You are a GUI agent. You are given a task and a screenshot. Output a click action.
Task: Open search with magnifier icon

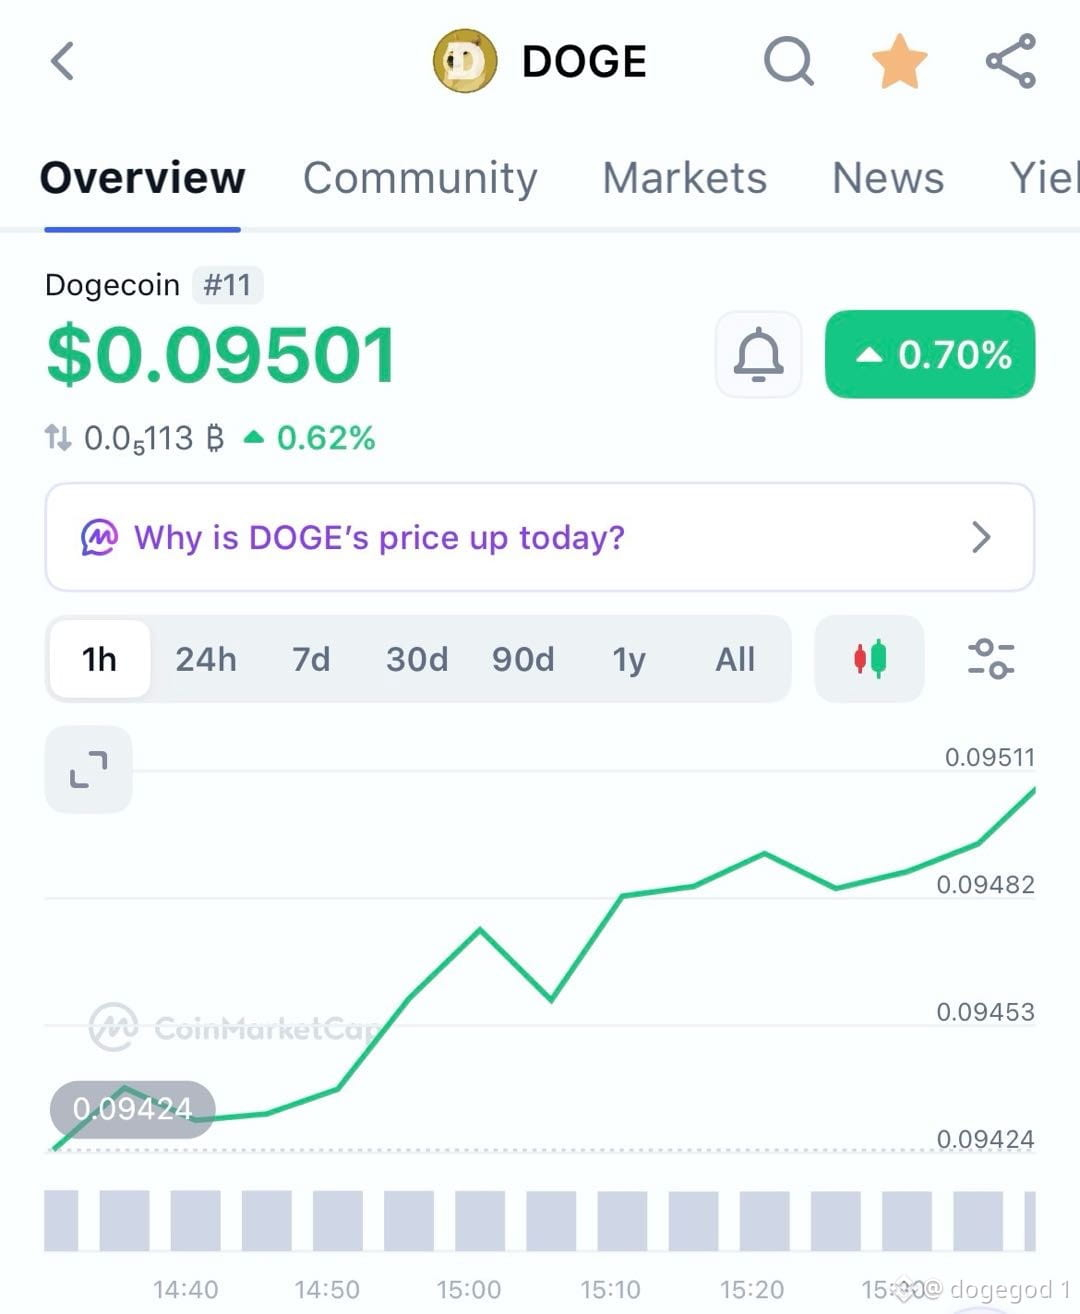[789, 61]
